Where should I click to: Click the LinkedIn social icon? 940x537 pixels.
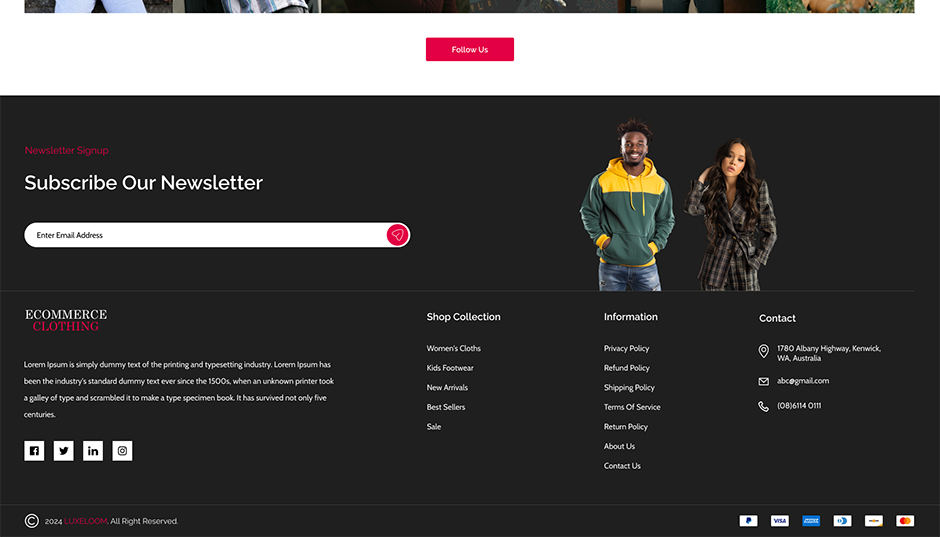(93, 451)
